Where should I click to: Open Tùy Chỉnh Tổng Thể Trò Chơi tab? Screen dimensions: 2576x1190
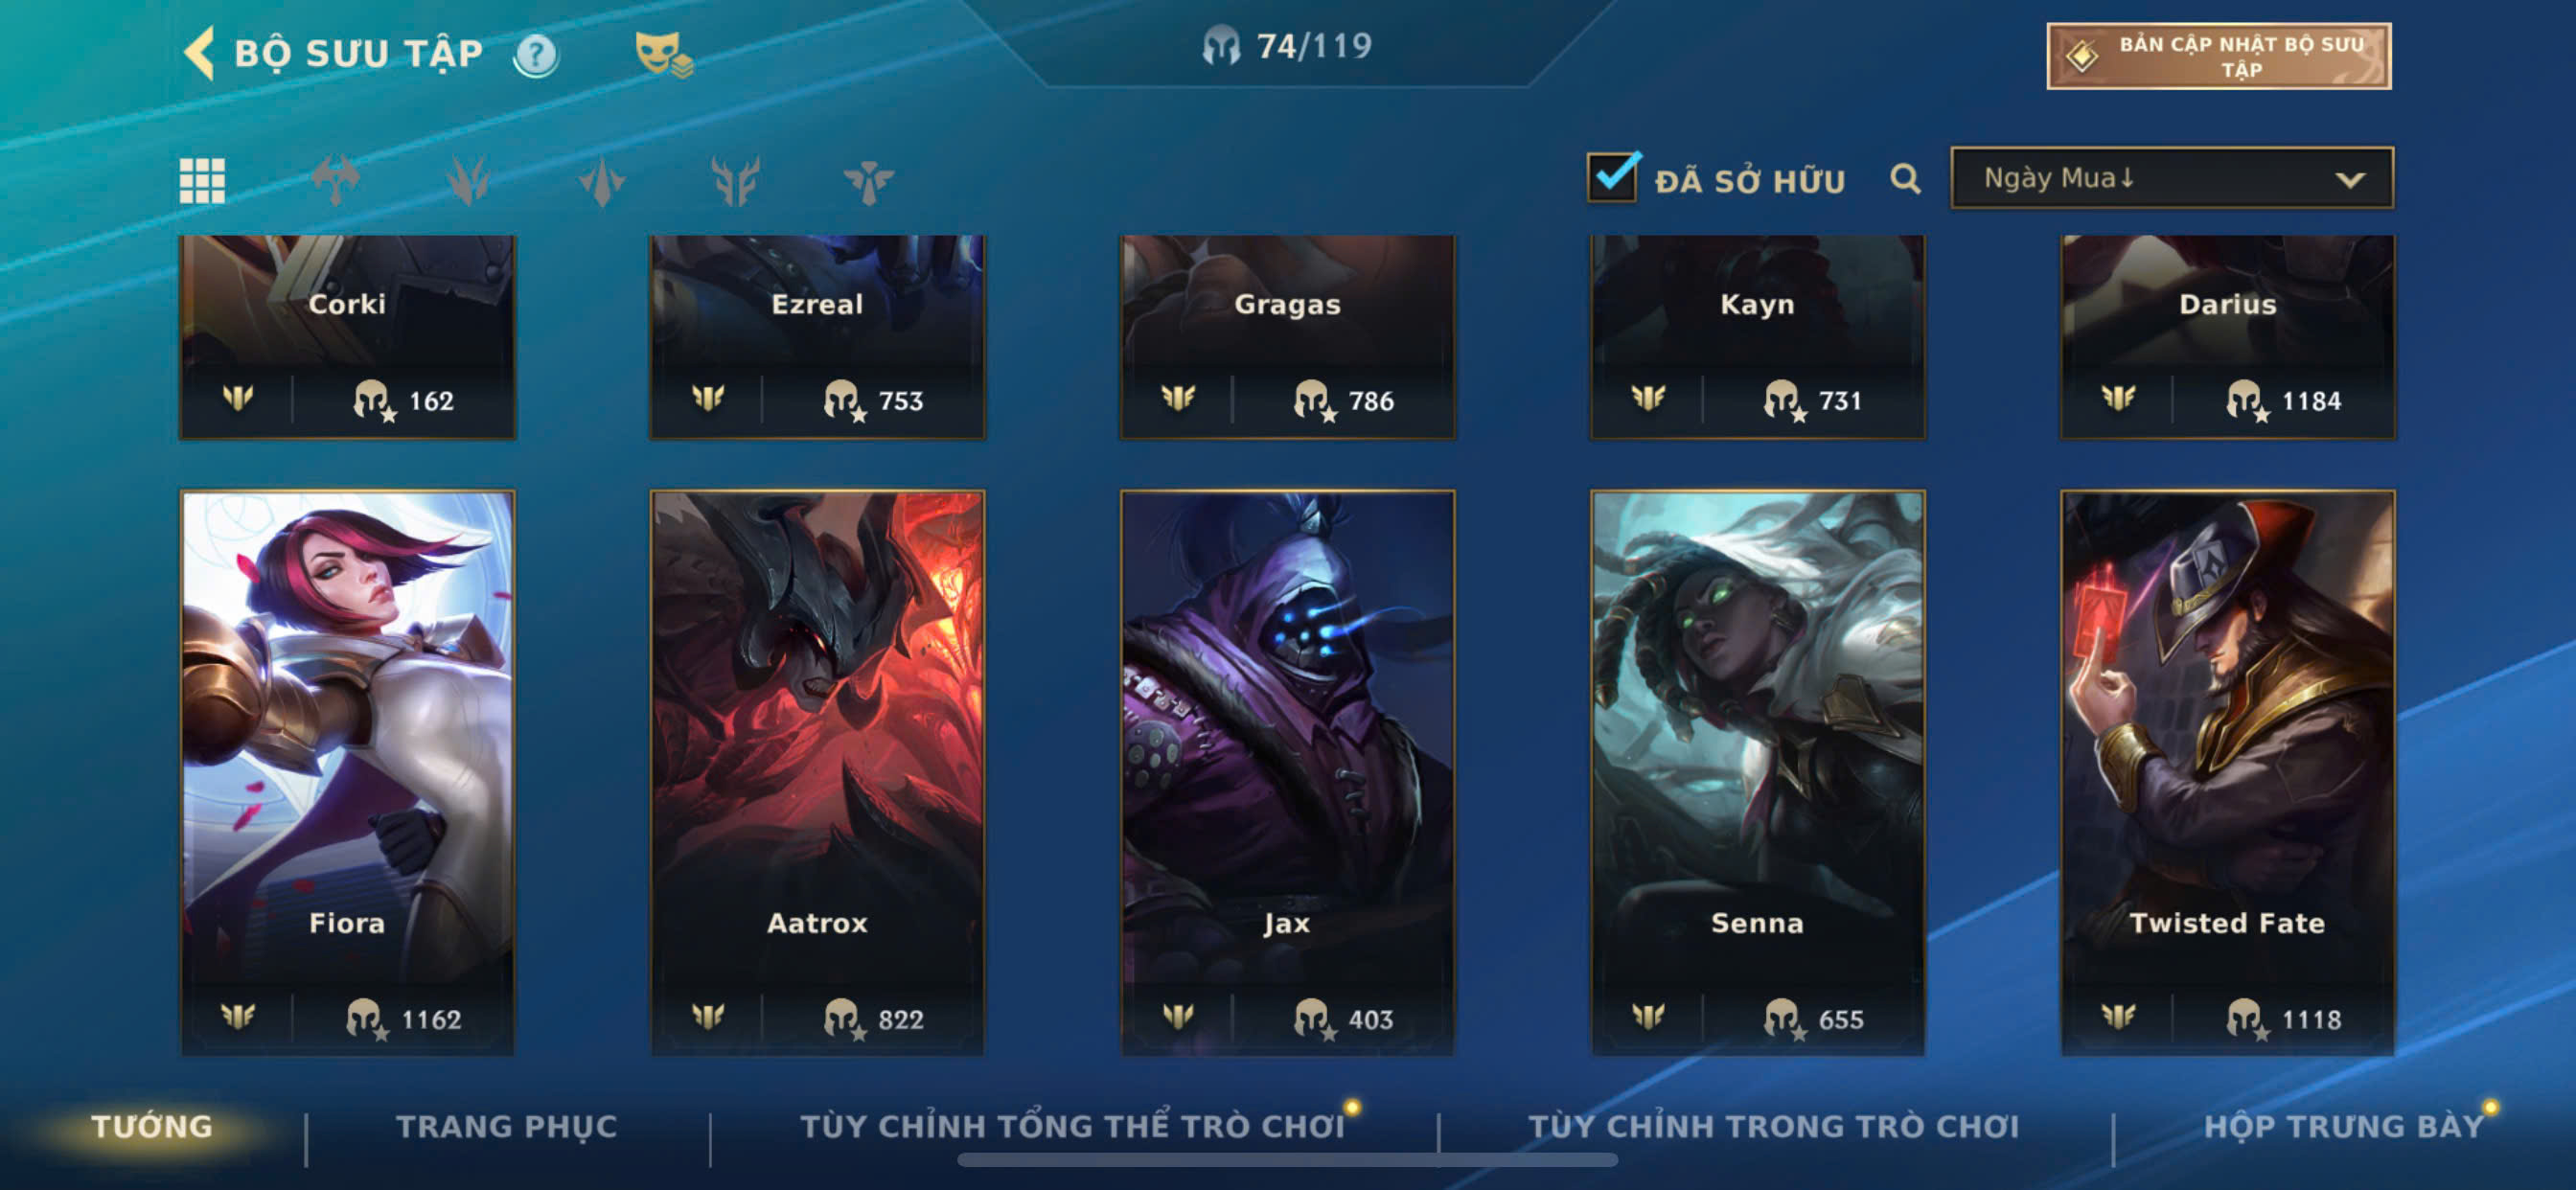1072,1126
